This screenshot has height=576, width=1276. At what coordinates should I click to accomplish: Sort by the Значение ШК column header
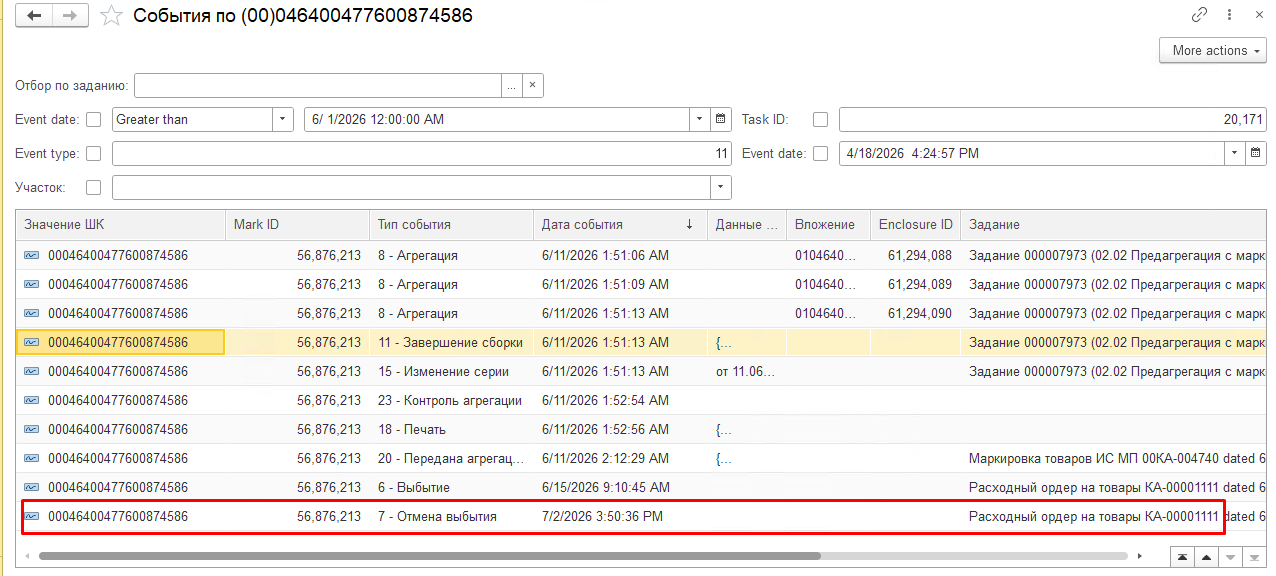coord(120,225)
